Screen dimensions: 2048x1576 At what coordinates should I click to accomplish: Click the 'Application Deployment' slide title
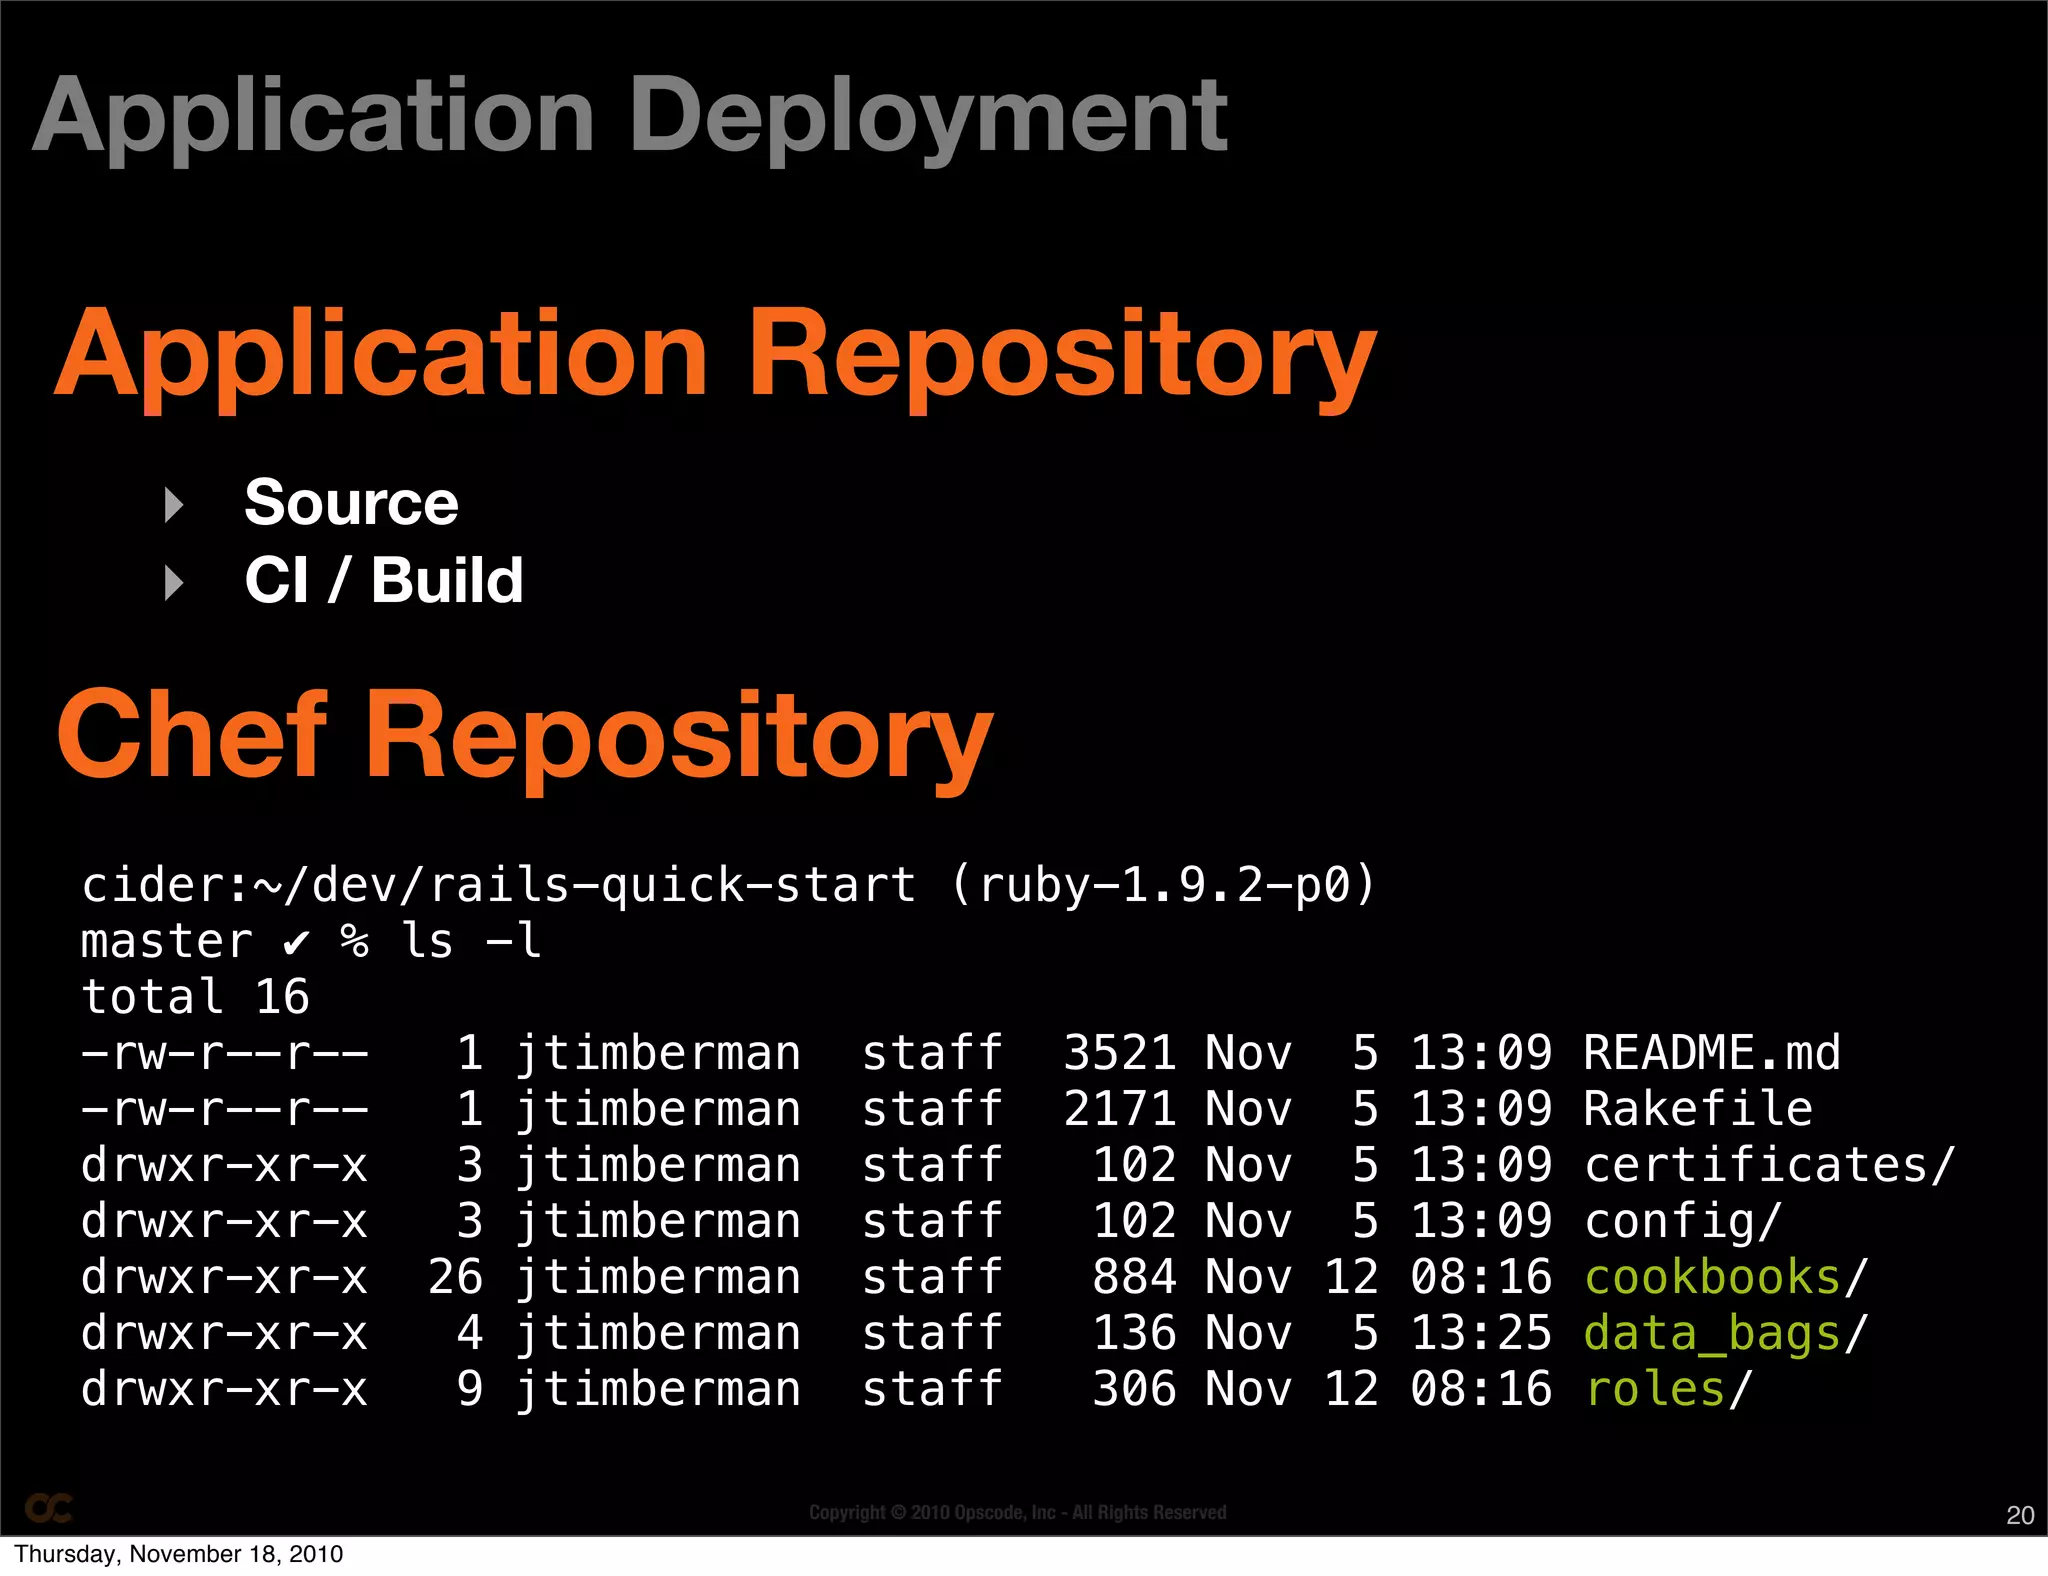pyautogui.click(x=630, y=120)
